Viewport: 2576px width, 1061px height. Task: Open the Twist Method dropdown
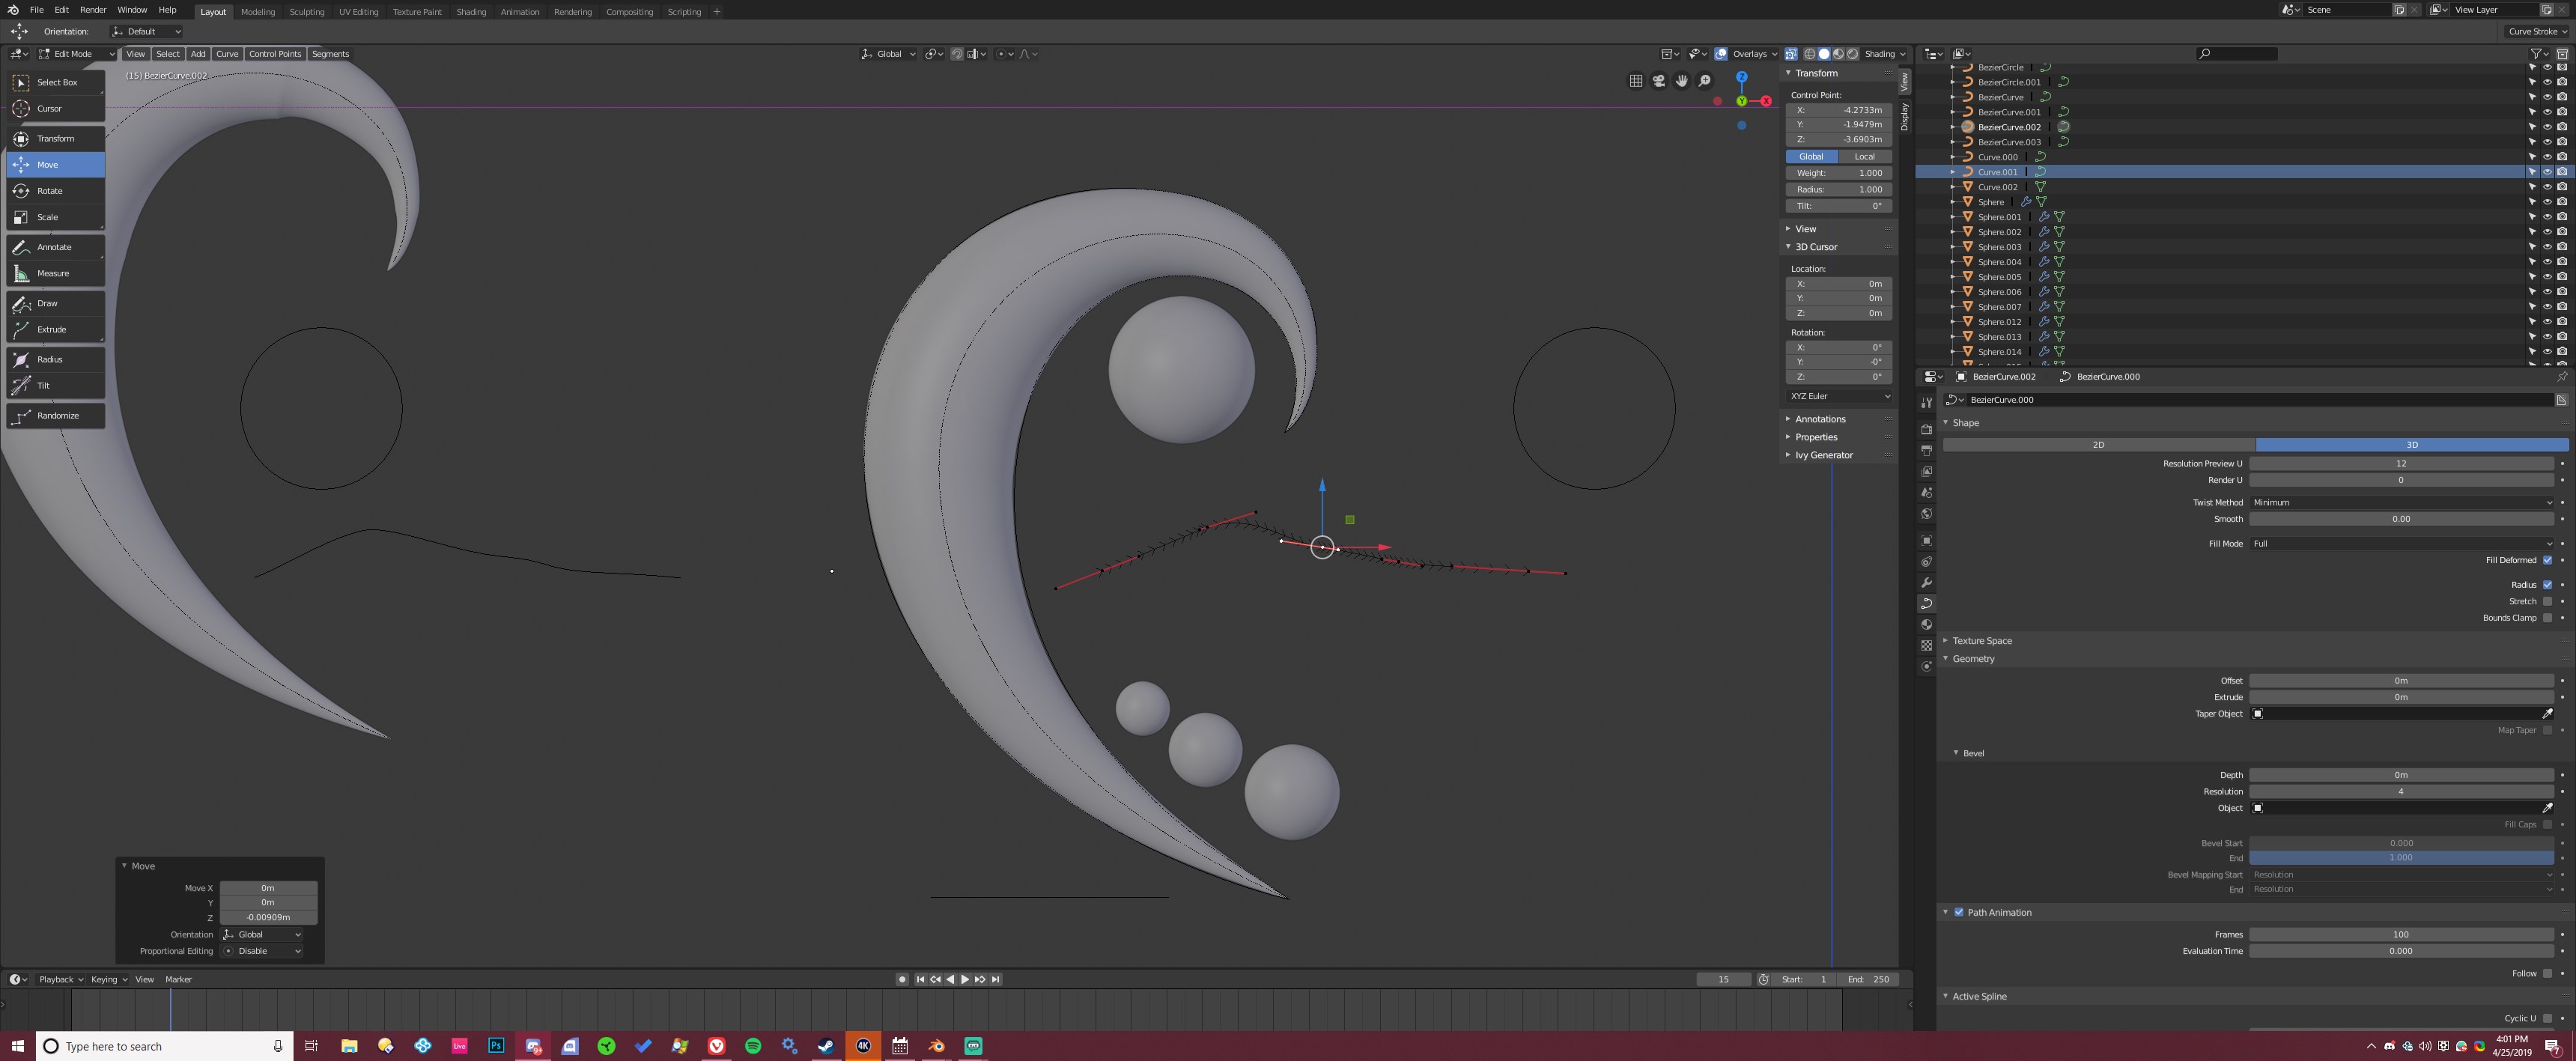pos(2400,502)
